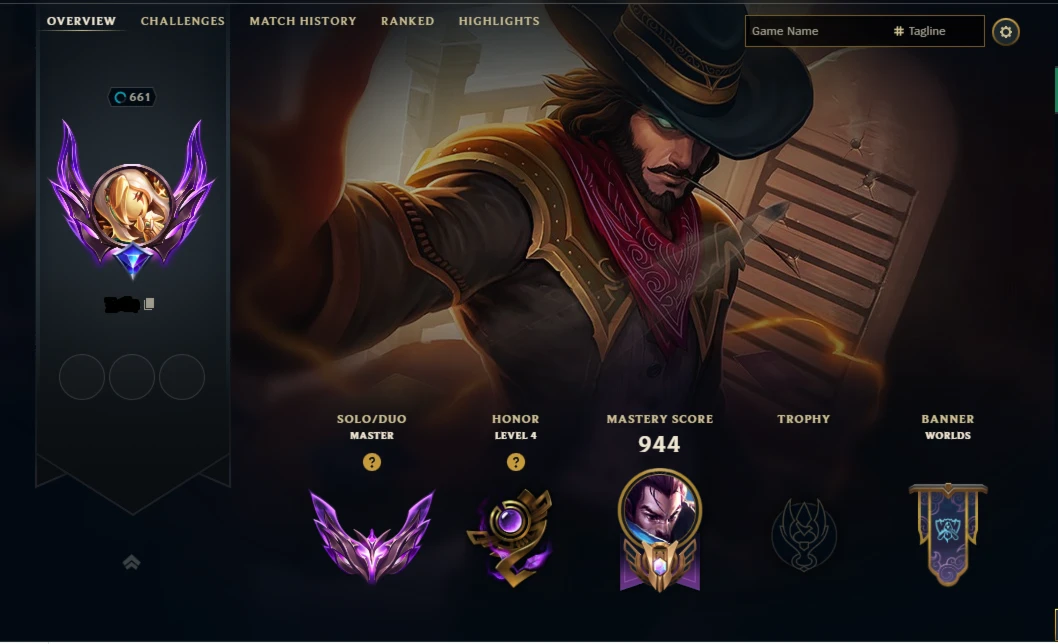
Task: Open the Worlds banner icon
Action: click(948, 534)
